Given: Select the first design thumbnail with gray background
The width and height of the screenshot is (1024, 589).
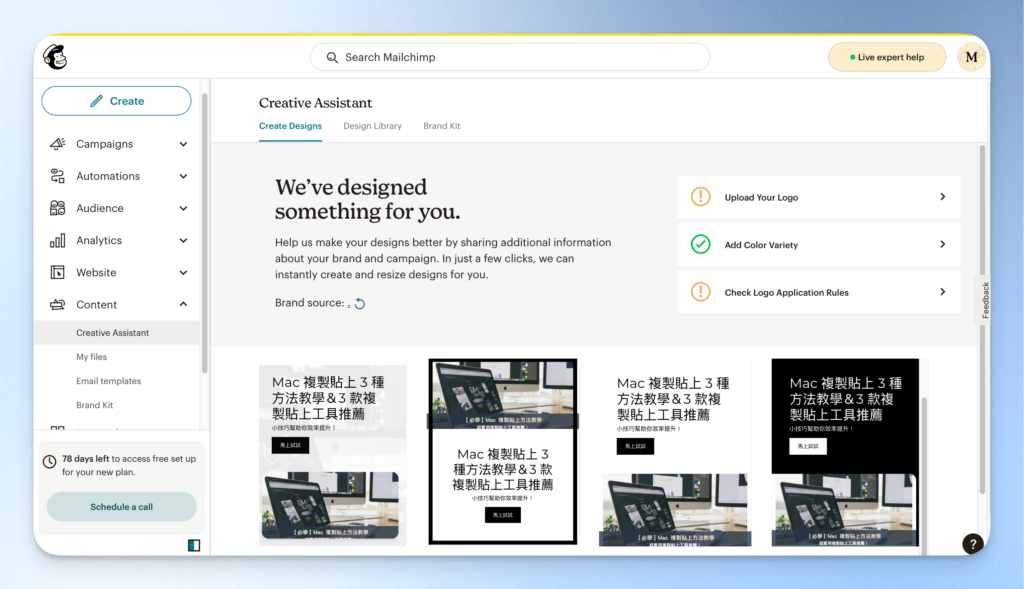Looking at the screenshot, I should click(x=332, y=455).
